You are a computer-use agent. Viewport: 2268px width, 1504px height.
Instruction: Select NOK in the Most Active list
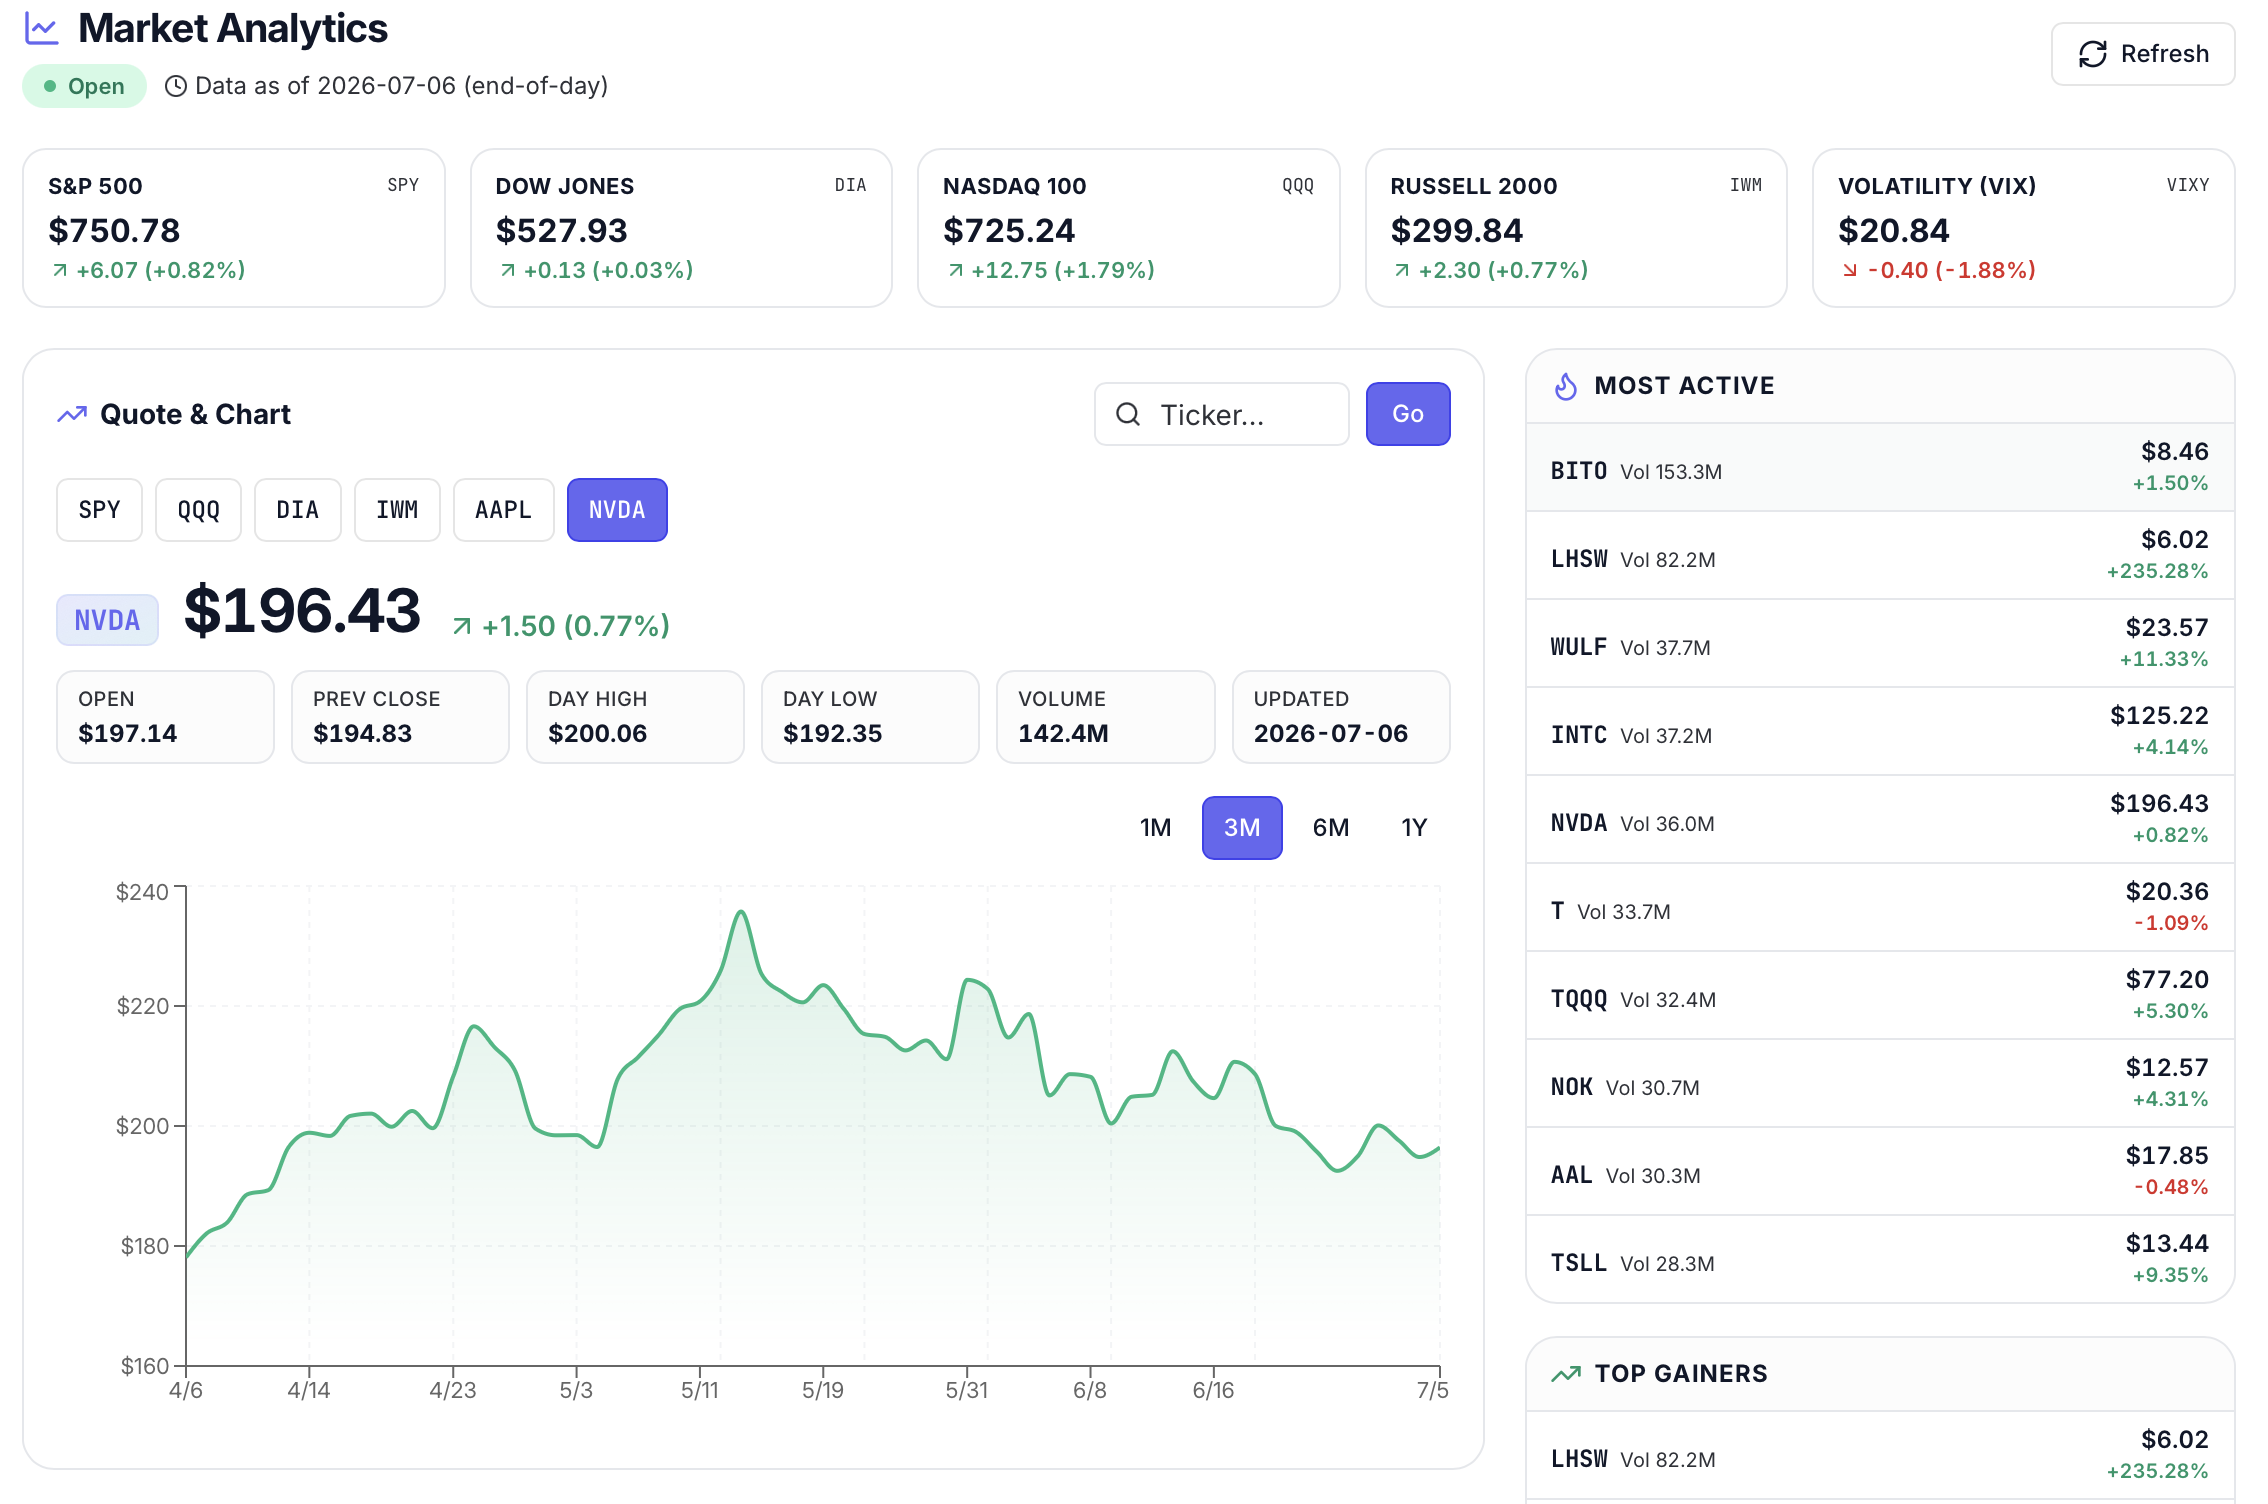[x=1880, y=1083]
